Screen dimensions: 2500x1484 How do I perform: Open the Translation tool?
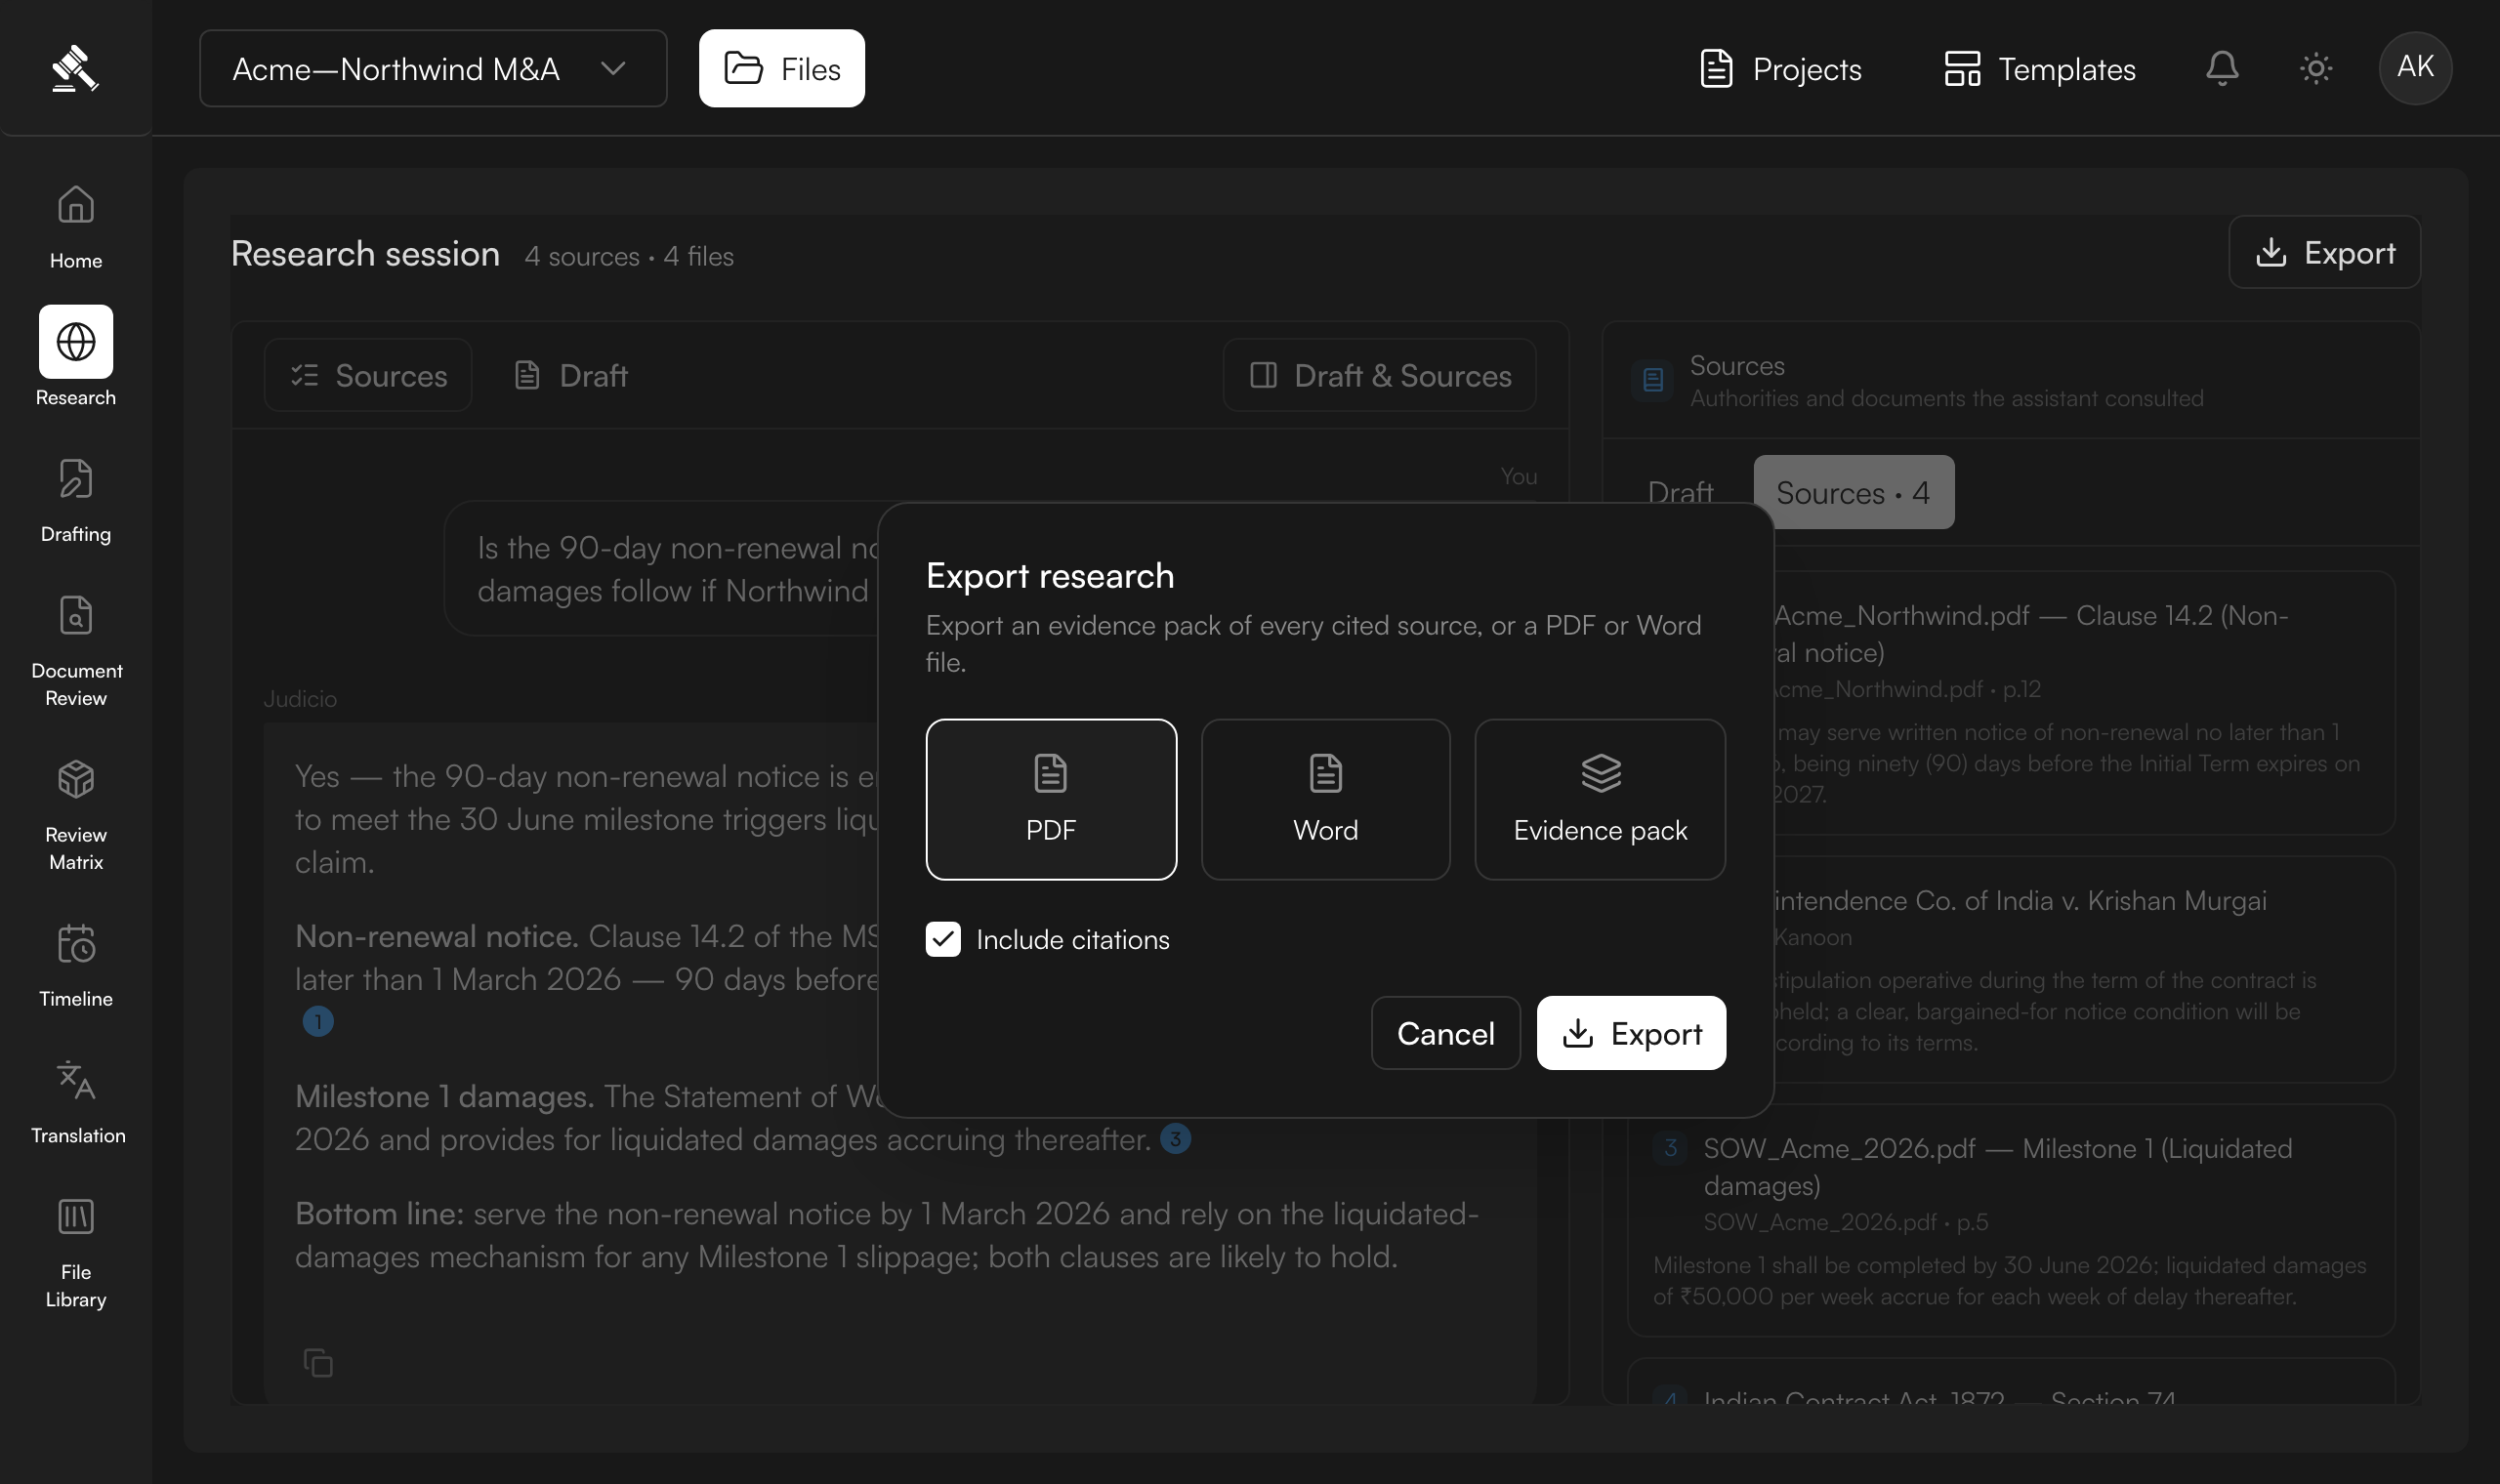tap(76, 1102)
